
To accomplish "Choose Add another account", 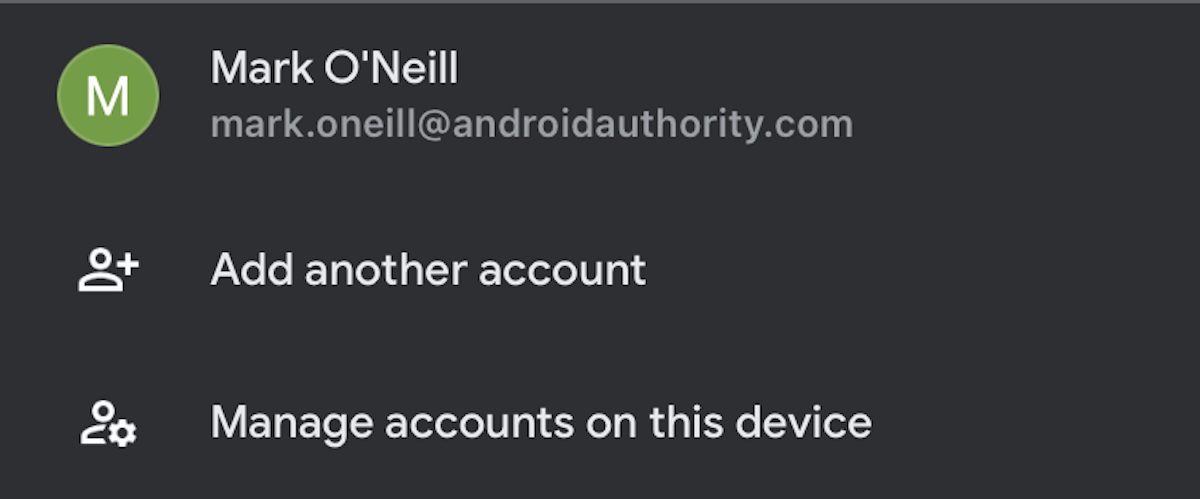I will point(428,270).
